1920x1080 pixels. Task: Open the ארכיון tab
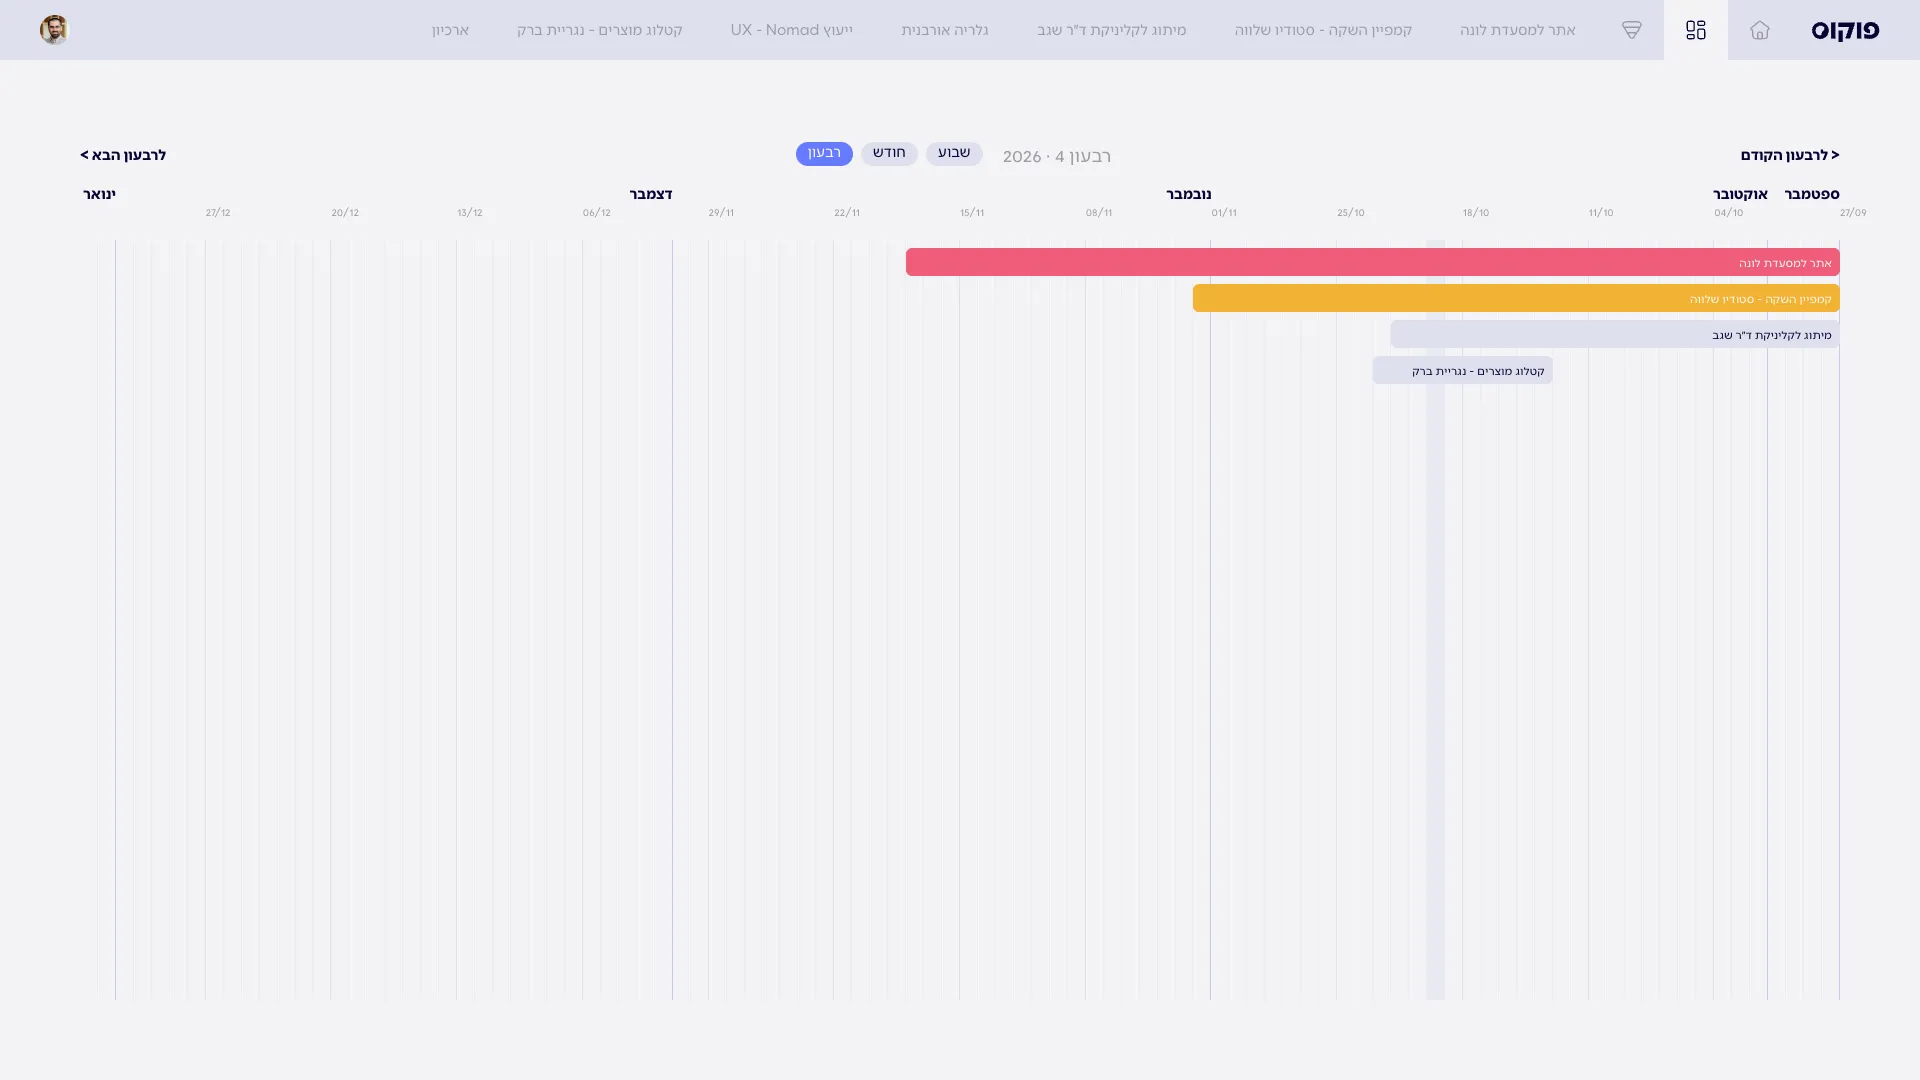pos(450,30)
